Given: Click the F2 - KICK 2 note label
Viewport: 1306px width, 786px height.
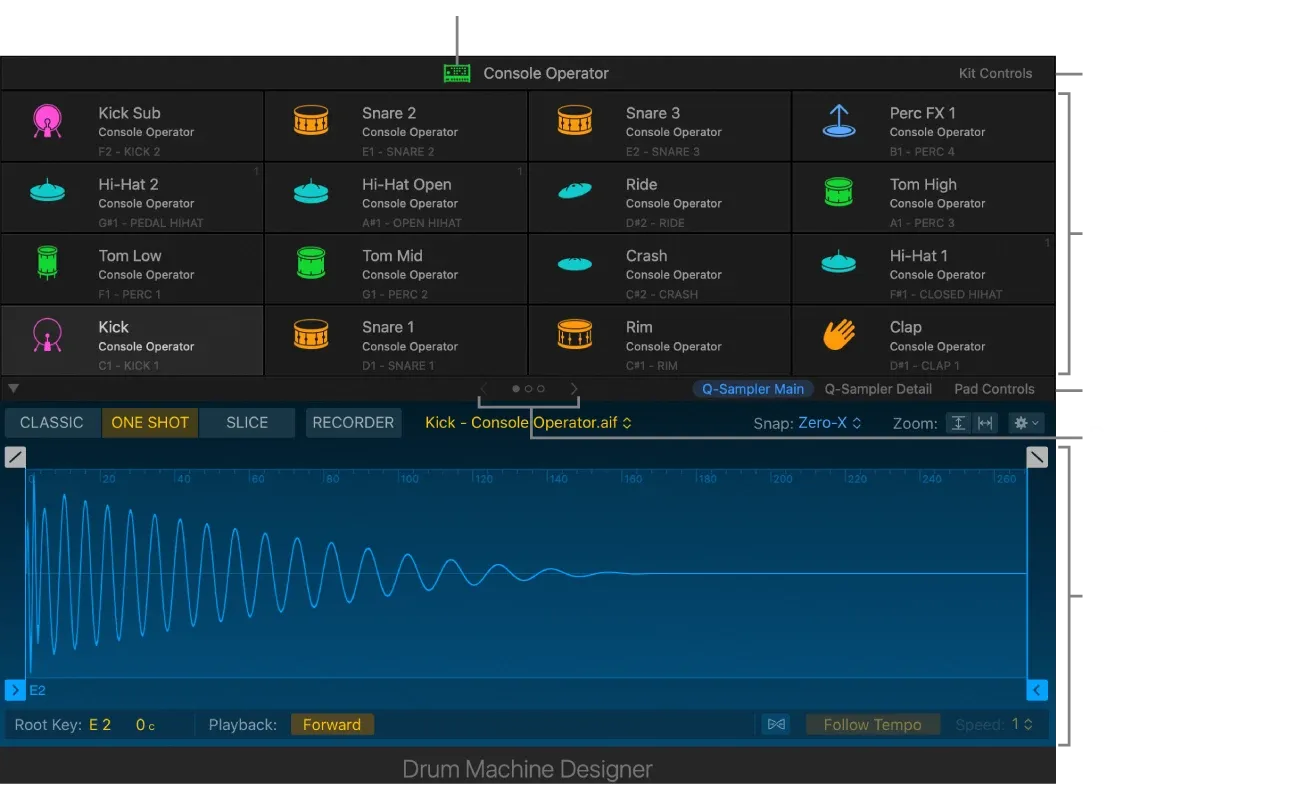Looking at the screenshot, I should [129, 152].
